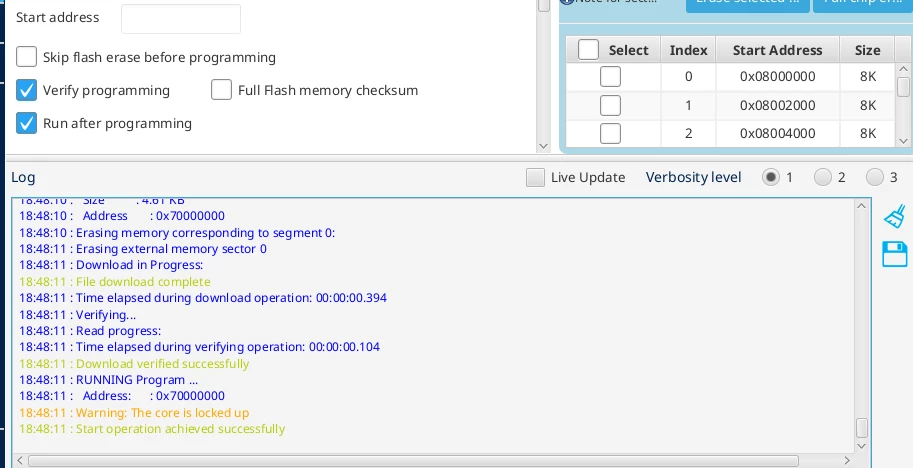This screenshot has width=913, height=468.
Task: Click log line 'Read progress:'
Action: (x=90, y=331)
